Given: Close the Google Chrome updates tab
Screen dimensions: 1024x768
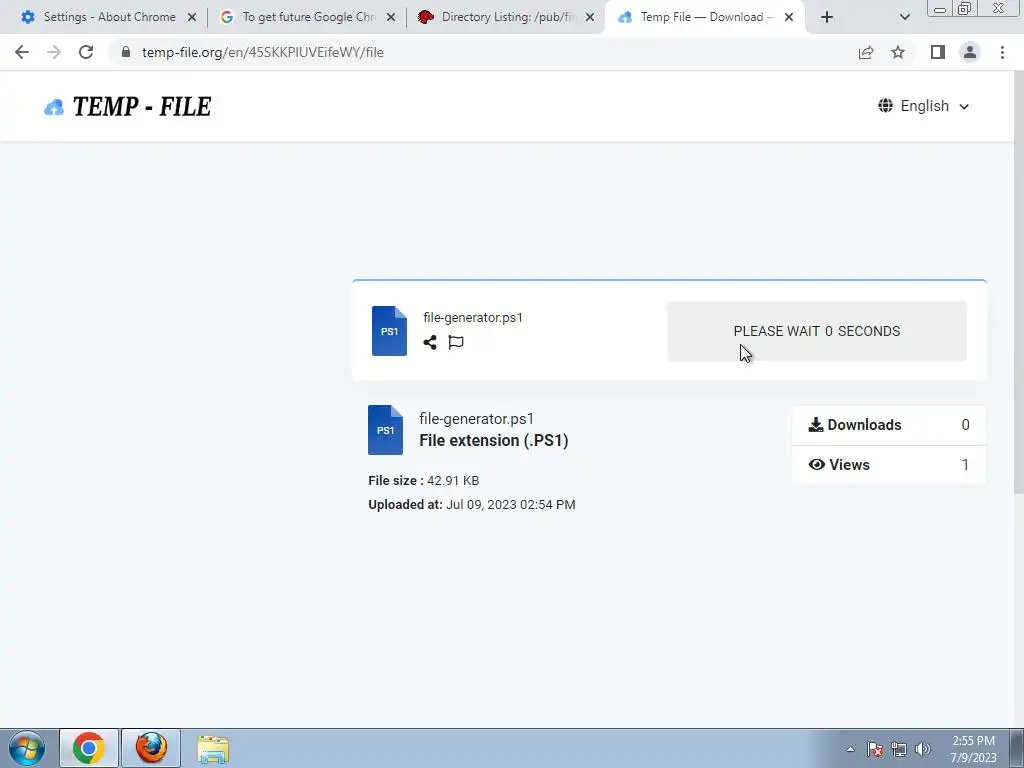Looking at the screenshot, I should tap(391, 17).
